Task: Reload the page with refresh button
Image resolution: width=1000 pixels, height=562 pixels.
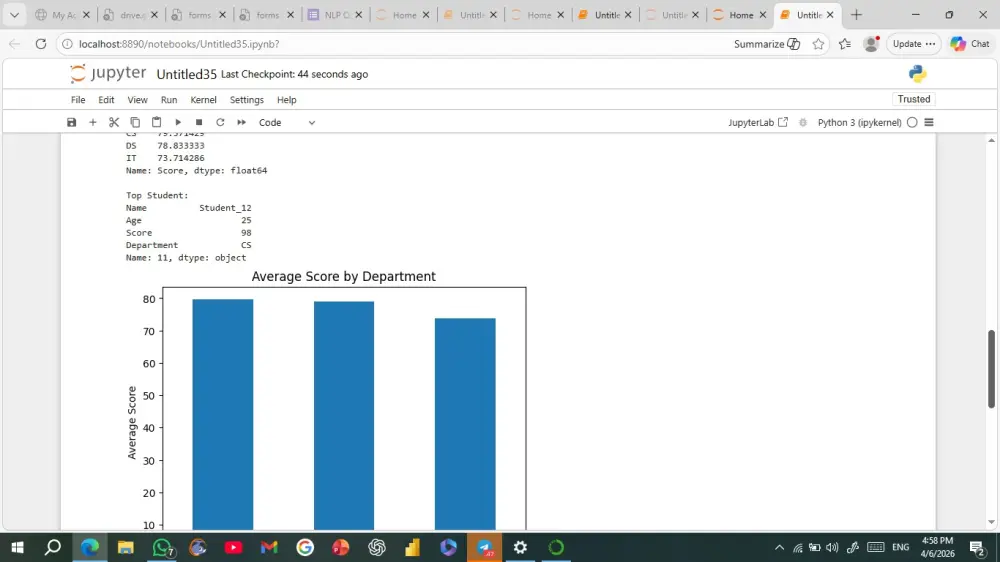Action: point(41,44)
